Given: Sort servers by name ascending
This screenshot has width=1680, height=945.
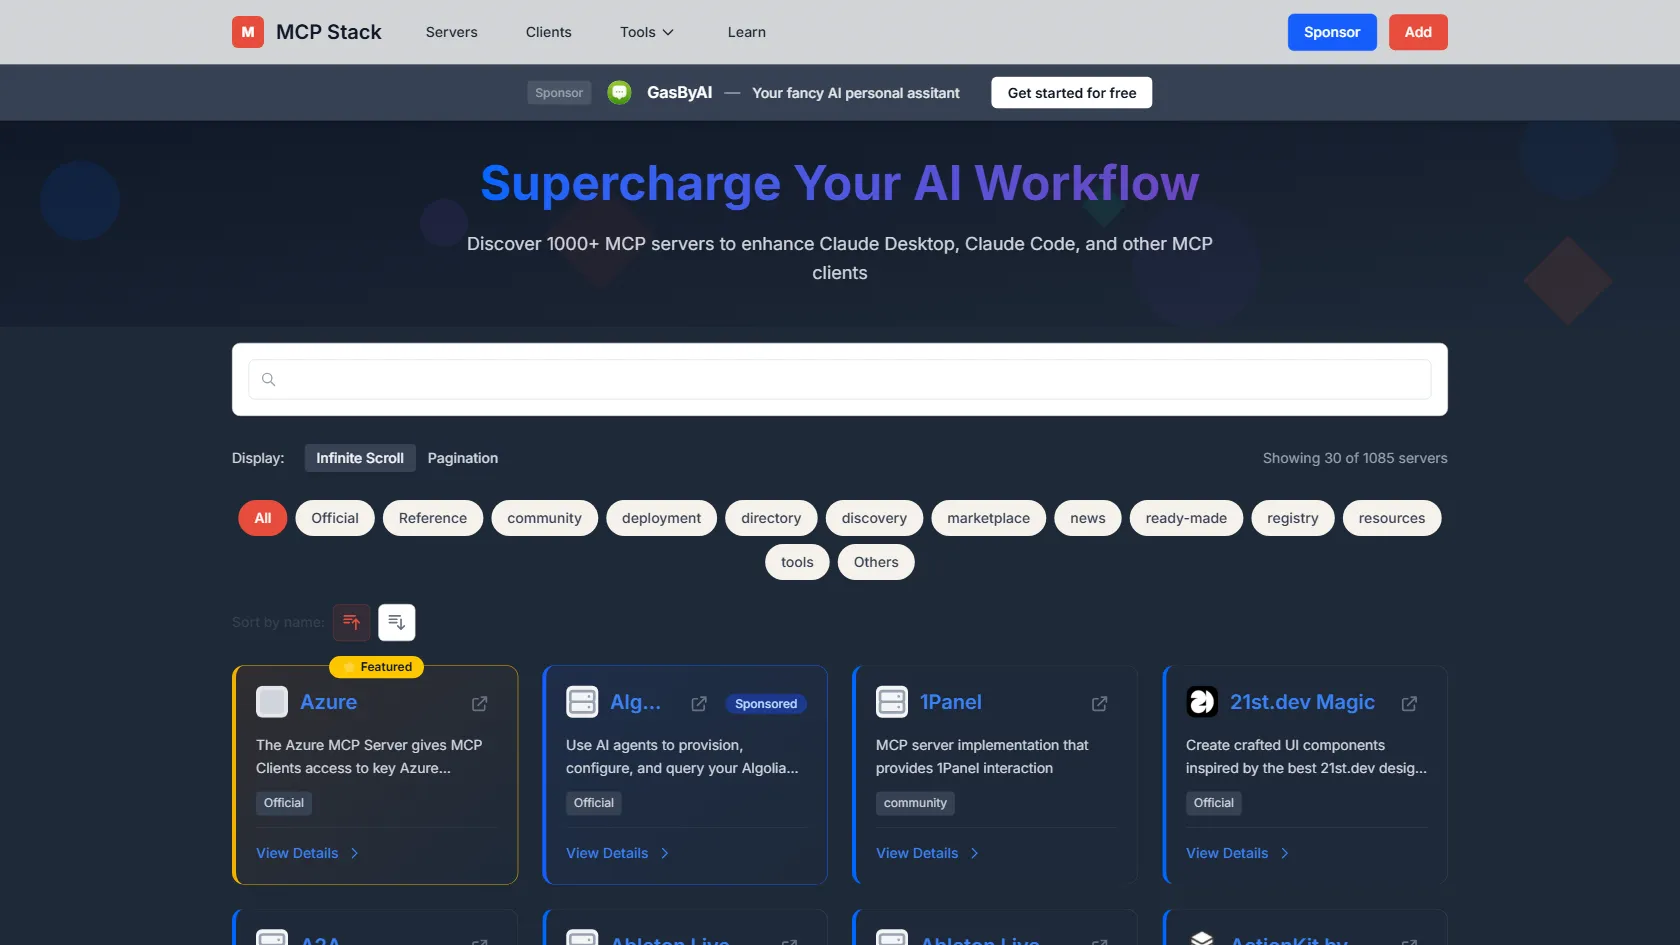Looking at the screenshot, I should tap(352, 622).
